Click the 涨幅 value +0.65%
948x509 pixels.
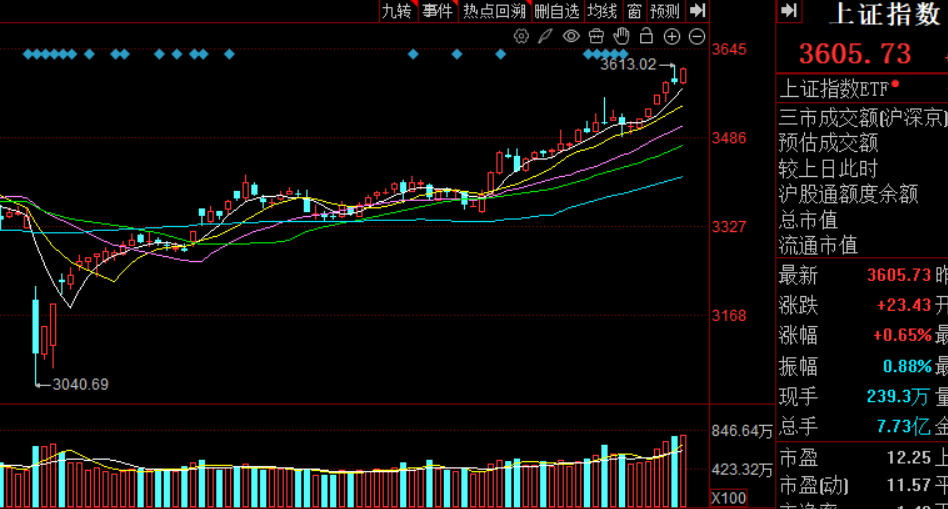(x=902, y=335)
